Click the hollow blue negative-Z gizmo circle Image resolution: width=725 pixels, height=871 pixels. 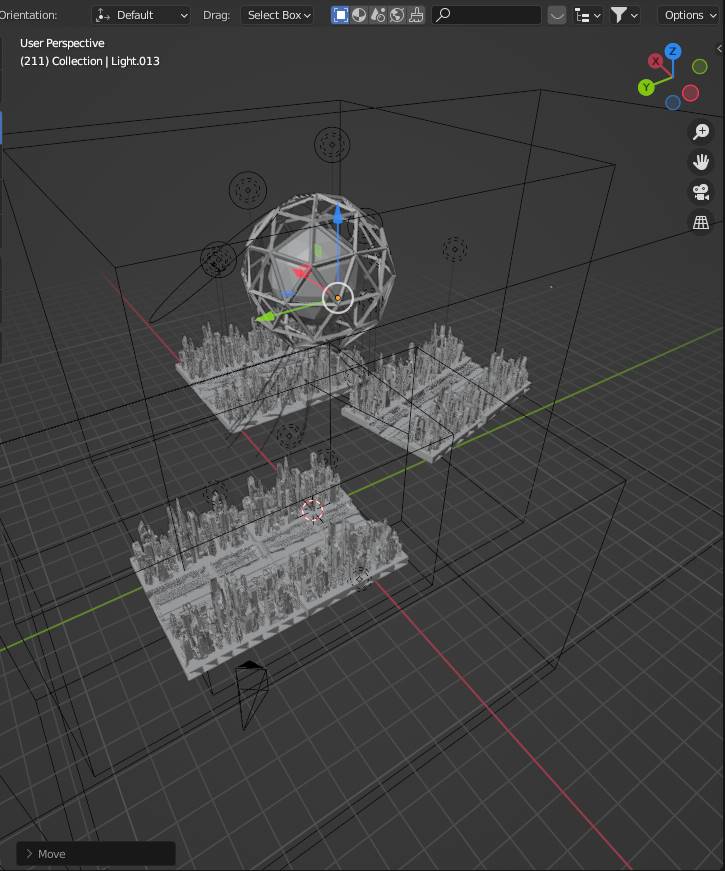(673, 102)
